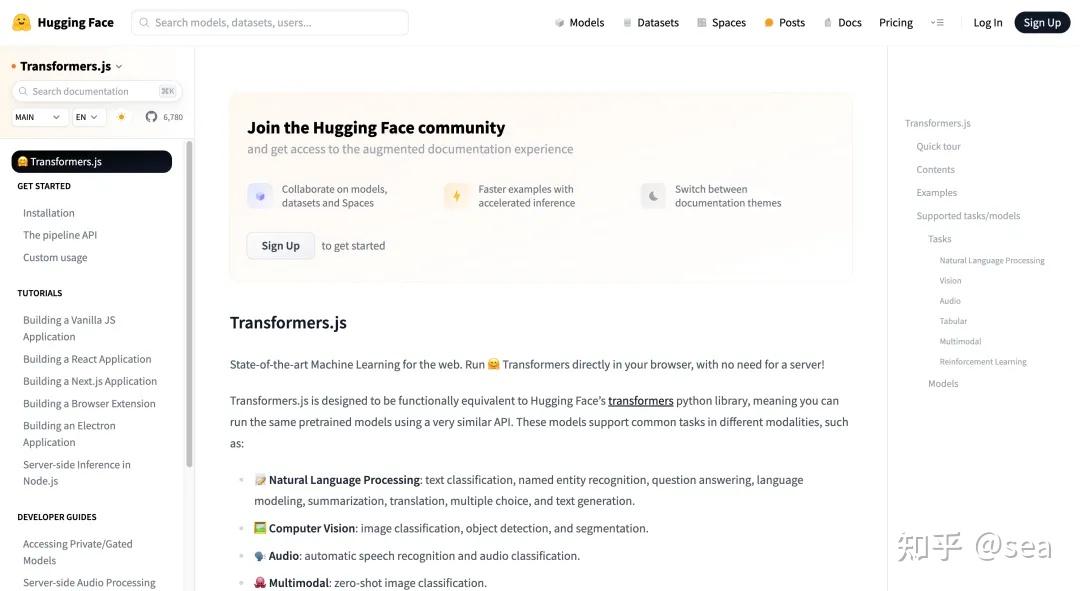Viewport: 1080px width, 591px height.
Task: Select Installation in the sidebar
Action: pyautogui.click(x=49, y=213)
